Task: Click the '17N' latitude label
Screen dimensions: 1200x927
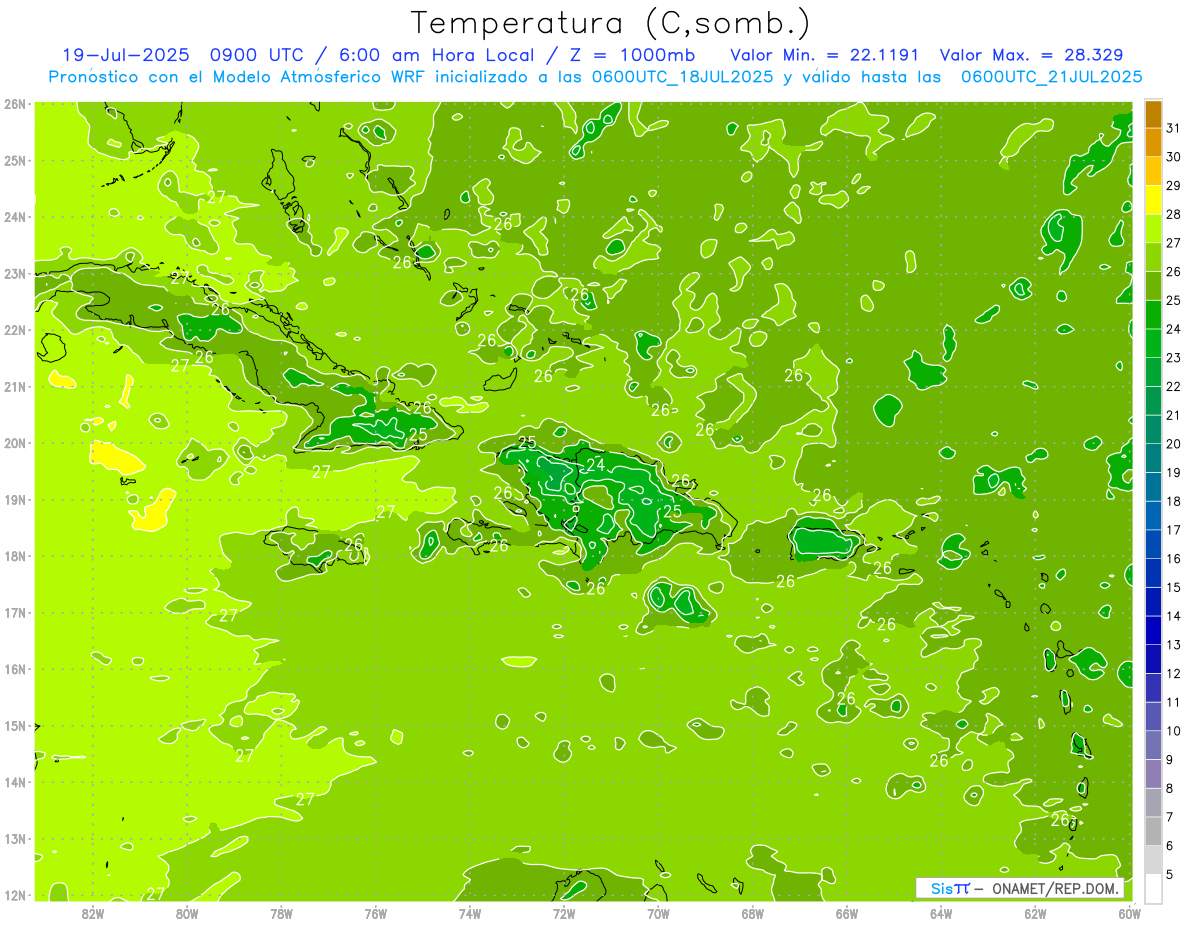Action: click(x=14, y=612)
